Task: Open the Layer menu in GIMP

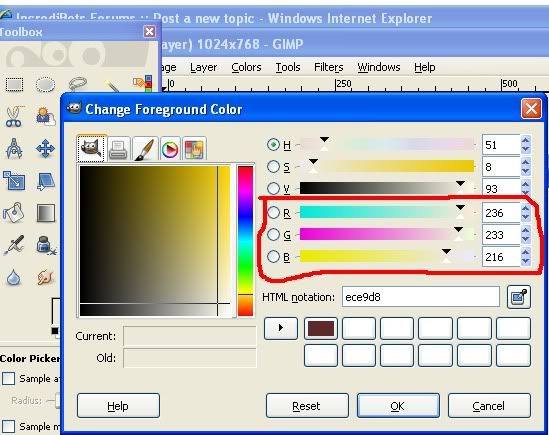Action: click(x=203, y=67)
